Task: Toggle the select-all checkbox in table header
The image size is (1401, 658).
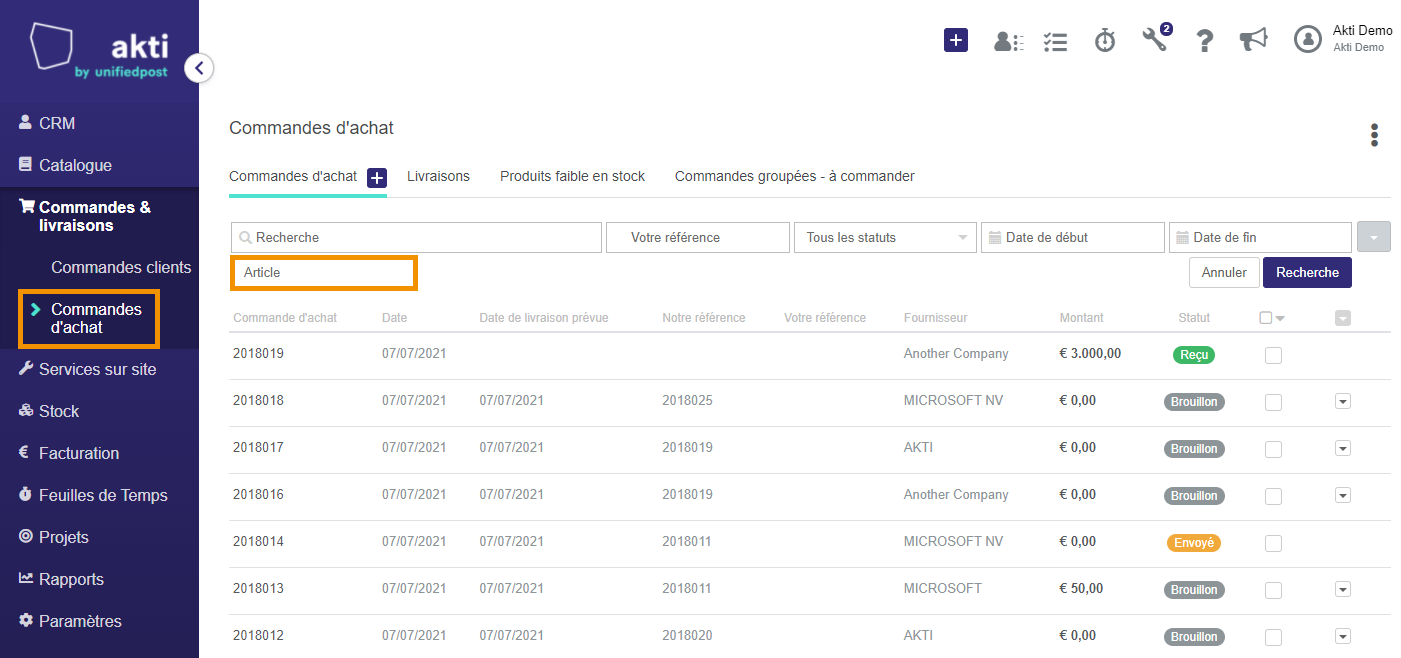Action: point(1266,318)
